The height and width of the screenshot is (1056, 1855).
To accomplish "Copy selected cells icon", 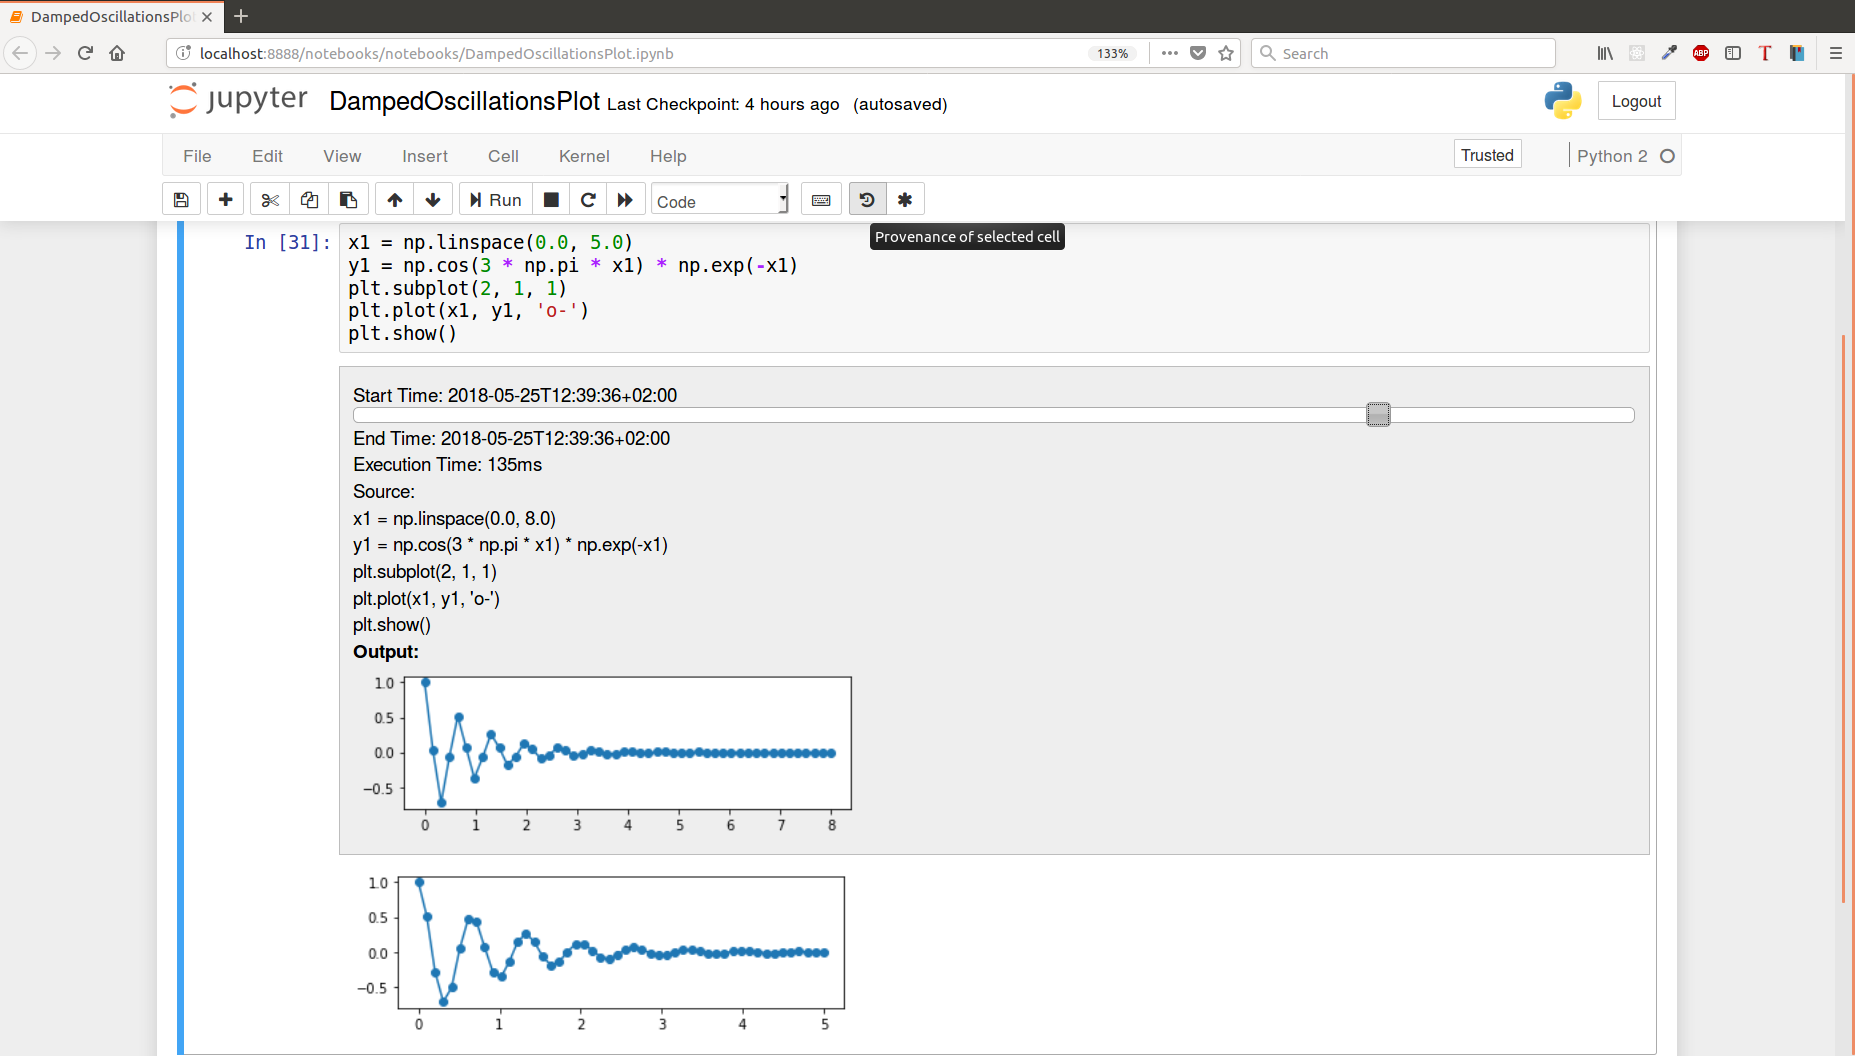I will coord(309,200).
